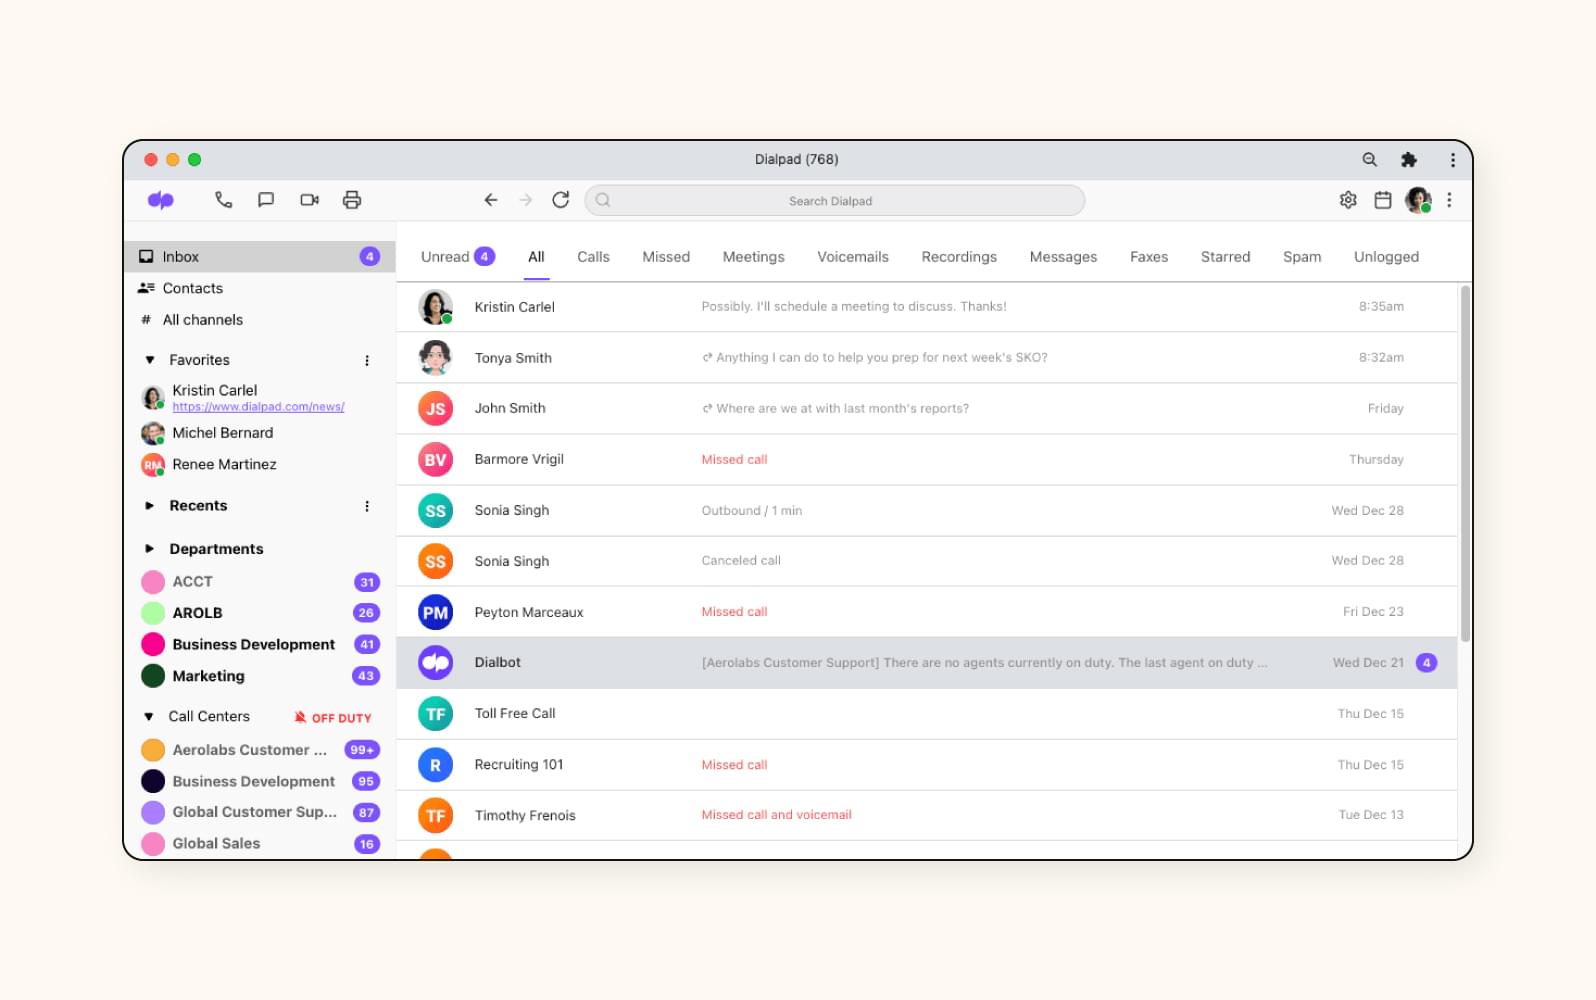Click the Dialpad logo icon

[161, 200]
